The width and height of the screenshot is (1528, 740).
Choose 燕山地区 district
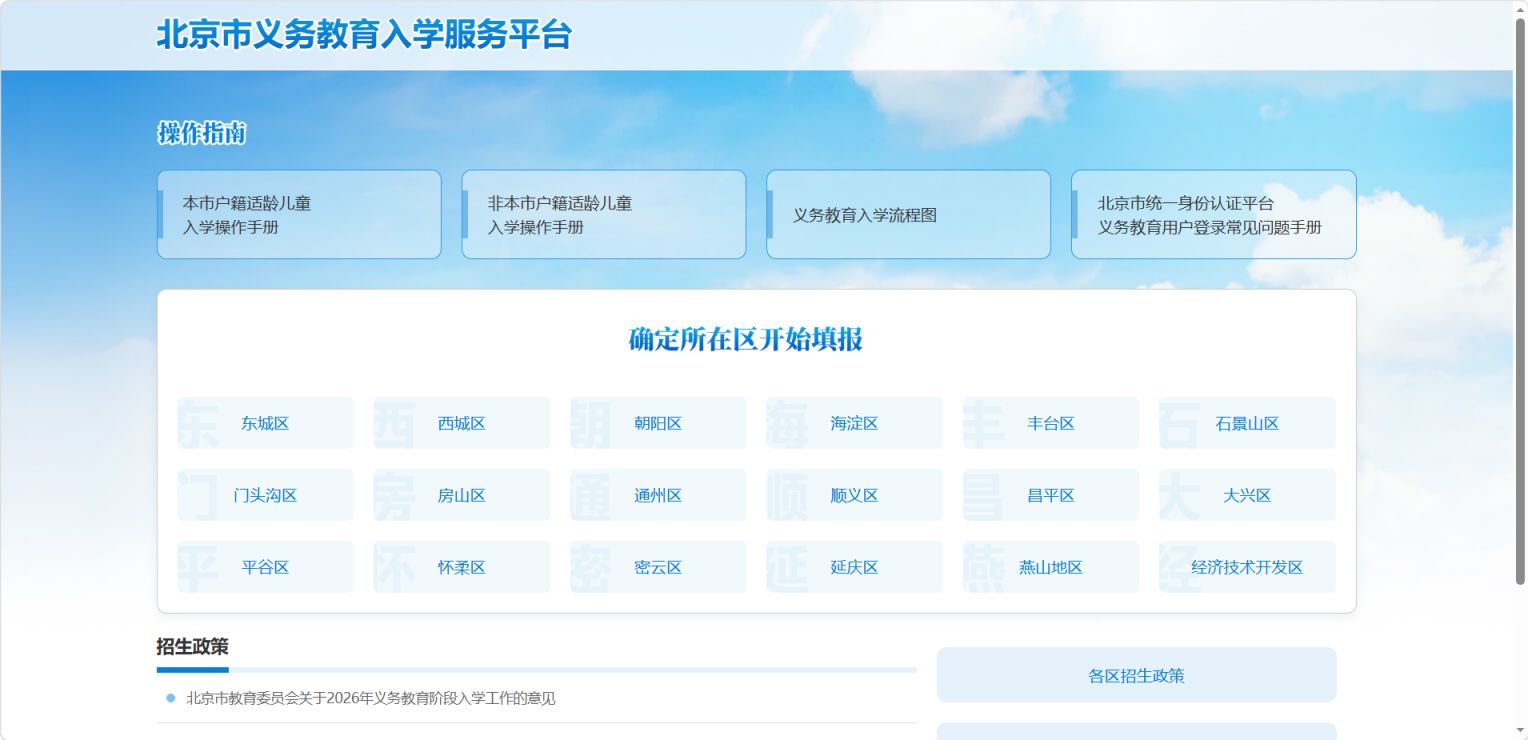coord(1051,567)
